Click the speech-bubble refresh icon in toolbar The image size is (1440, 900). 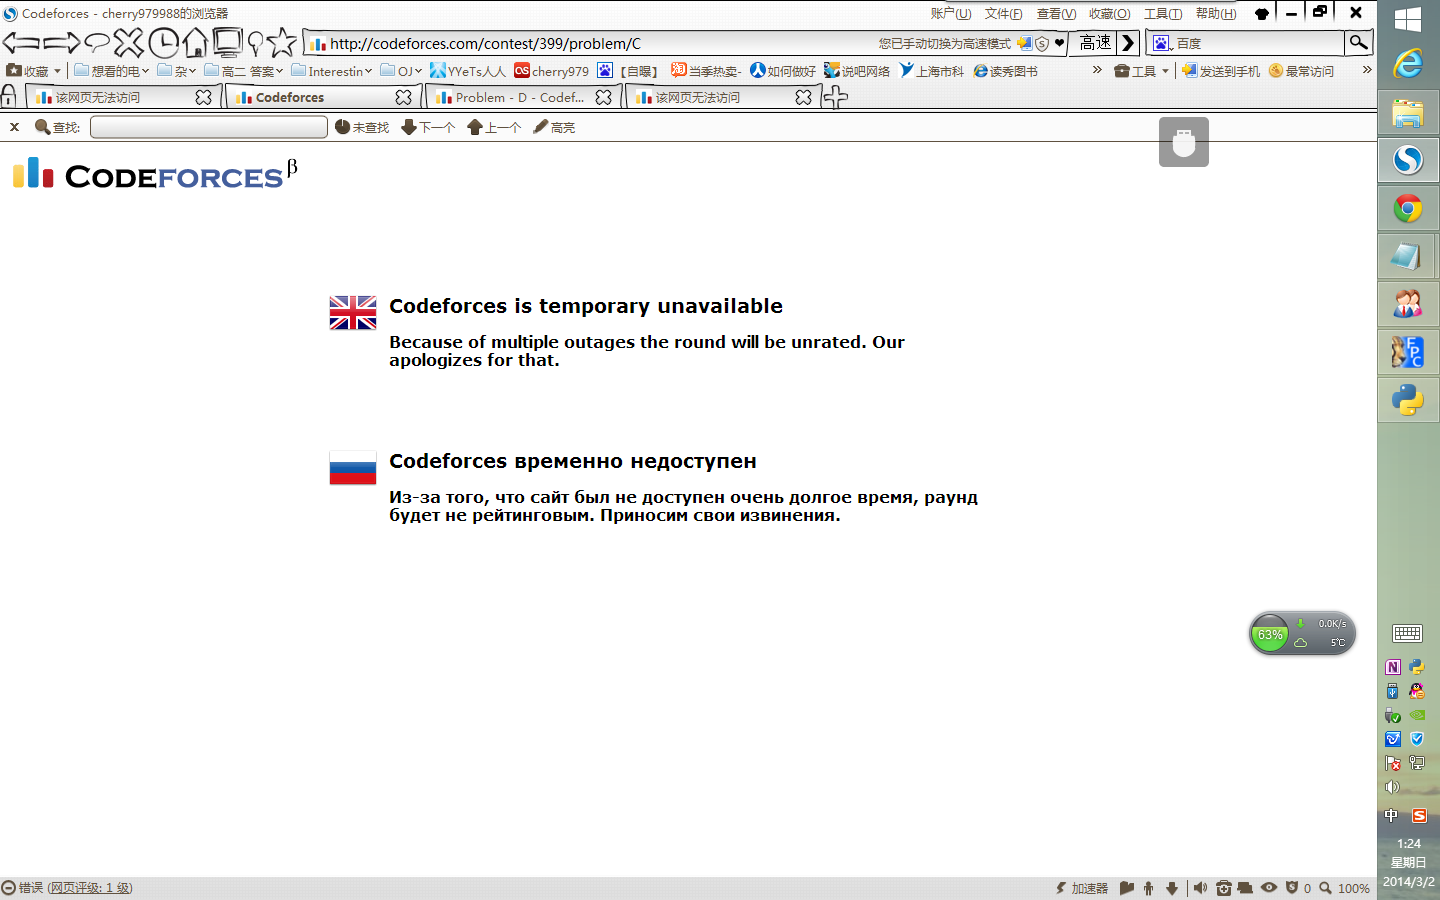pos(97,43)
